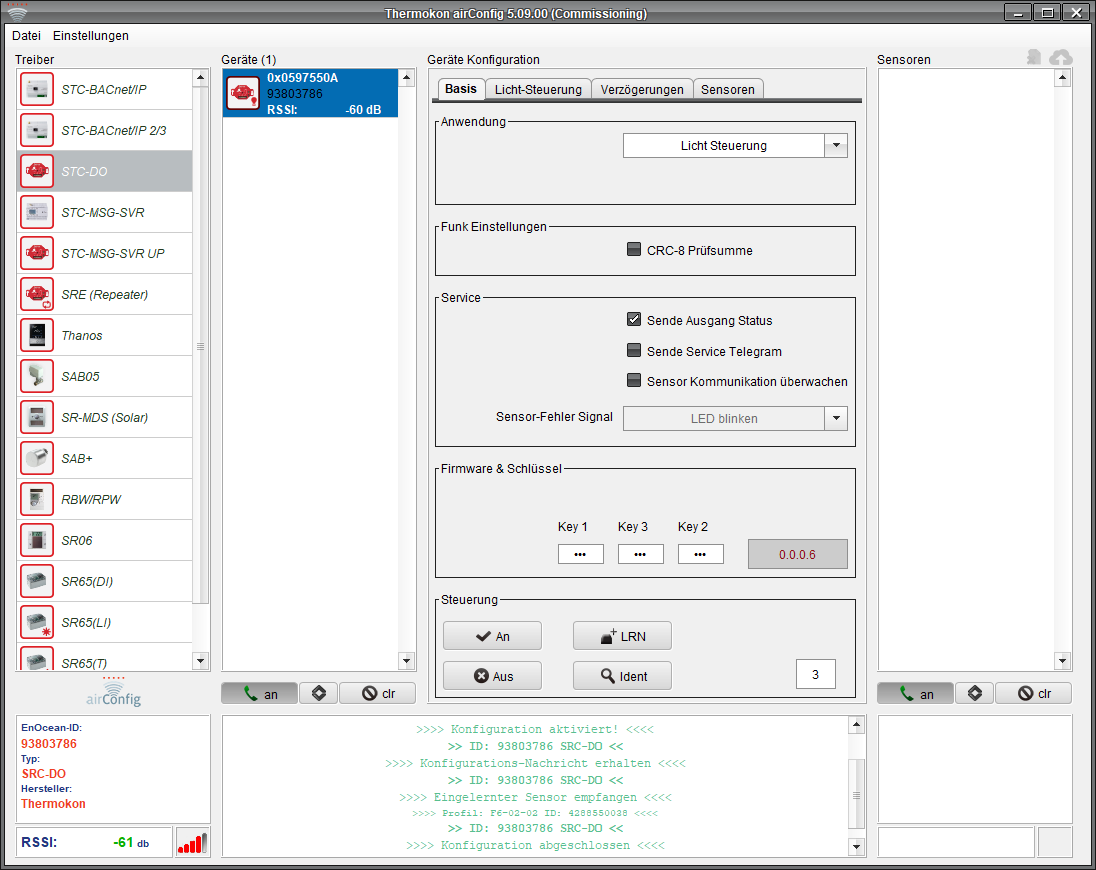The height and width of the screenshot is (870, 1096).
Task: Select the STC-BACnet/IP driver icon
Action: (37, 90)
